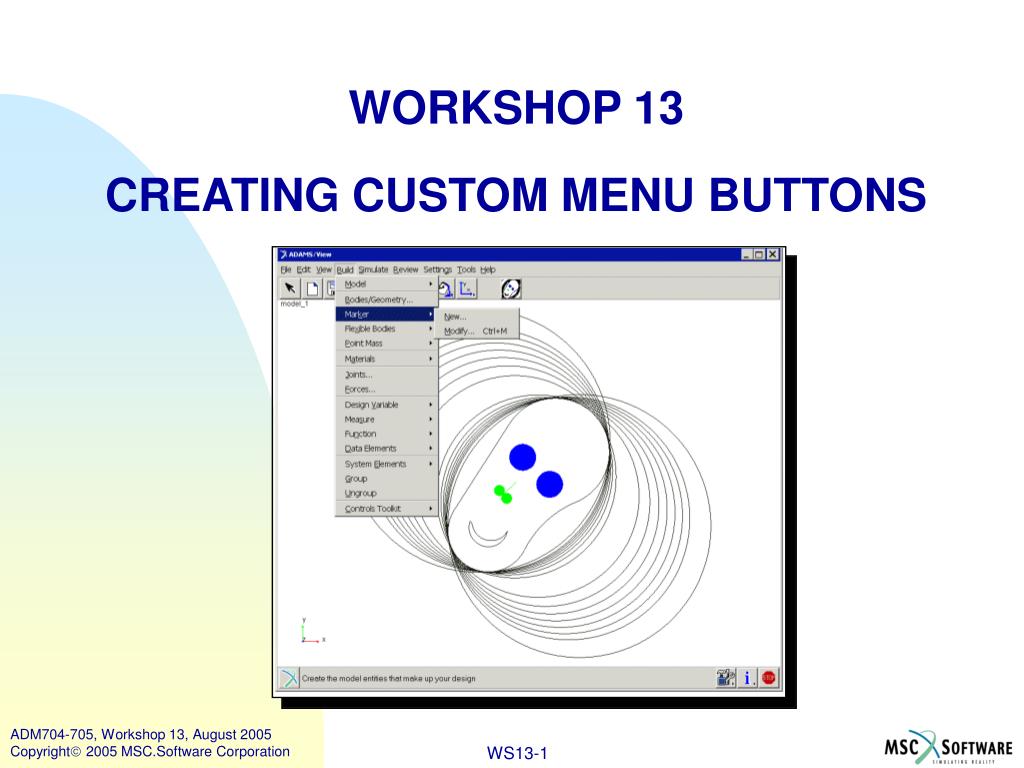1024x768 pixels.
Task: Choose Bodies/Geometry... from Build menu
Action: point(387,300)
